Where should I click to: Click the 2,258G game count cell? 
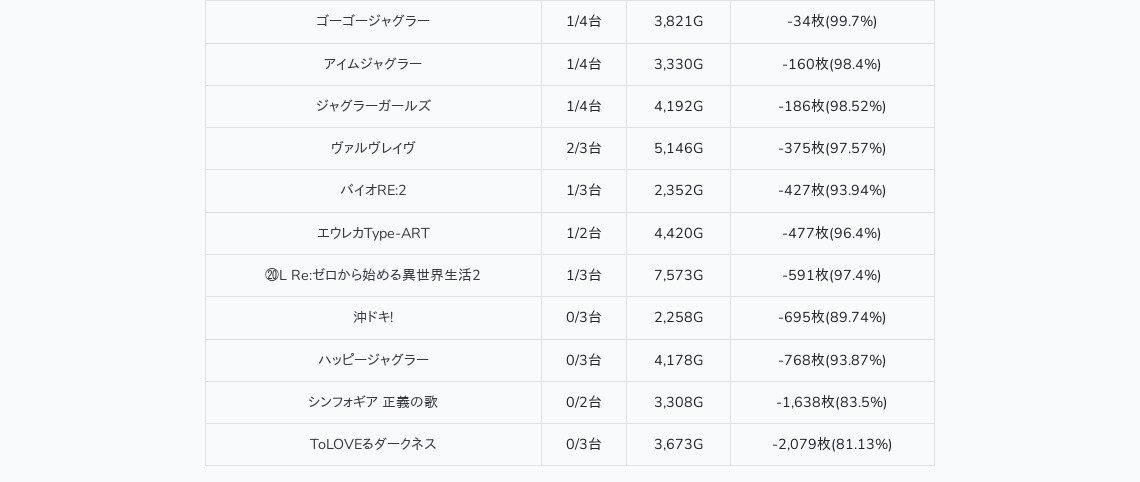pyautogui.click(x=678, y=317)
